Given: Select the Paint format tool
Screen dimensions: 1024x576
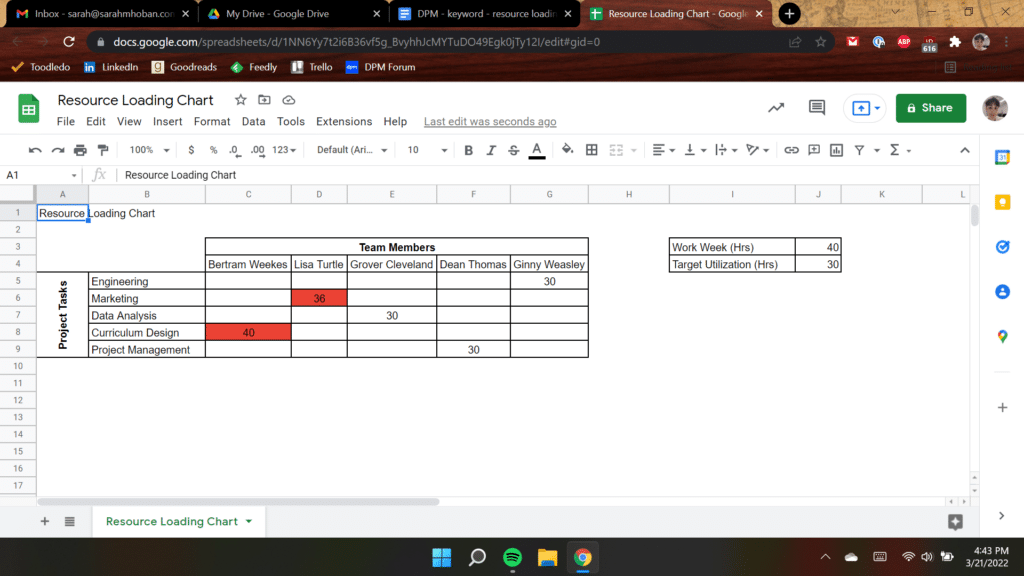Looking at the screenshot, I should coord(103,150).
